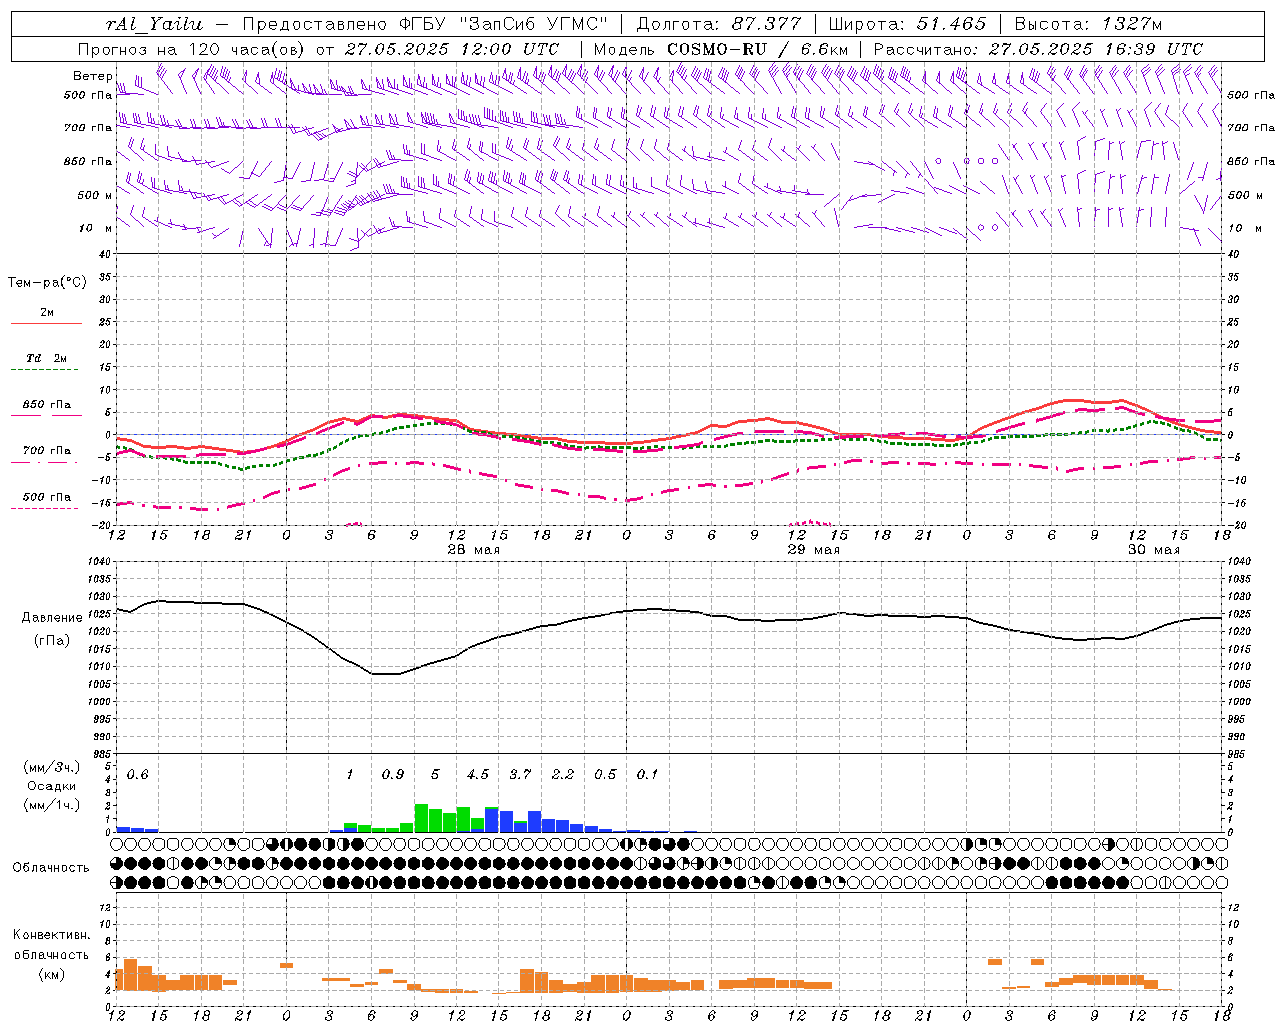1280x1024 pixels.
Task: Click the (км) convective cloud unit
Action: point(51,974)
